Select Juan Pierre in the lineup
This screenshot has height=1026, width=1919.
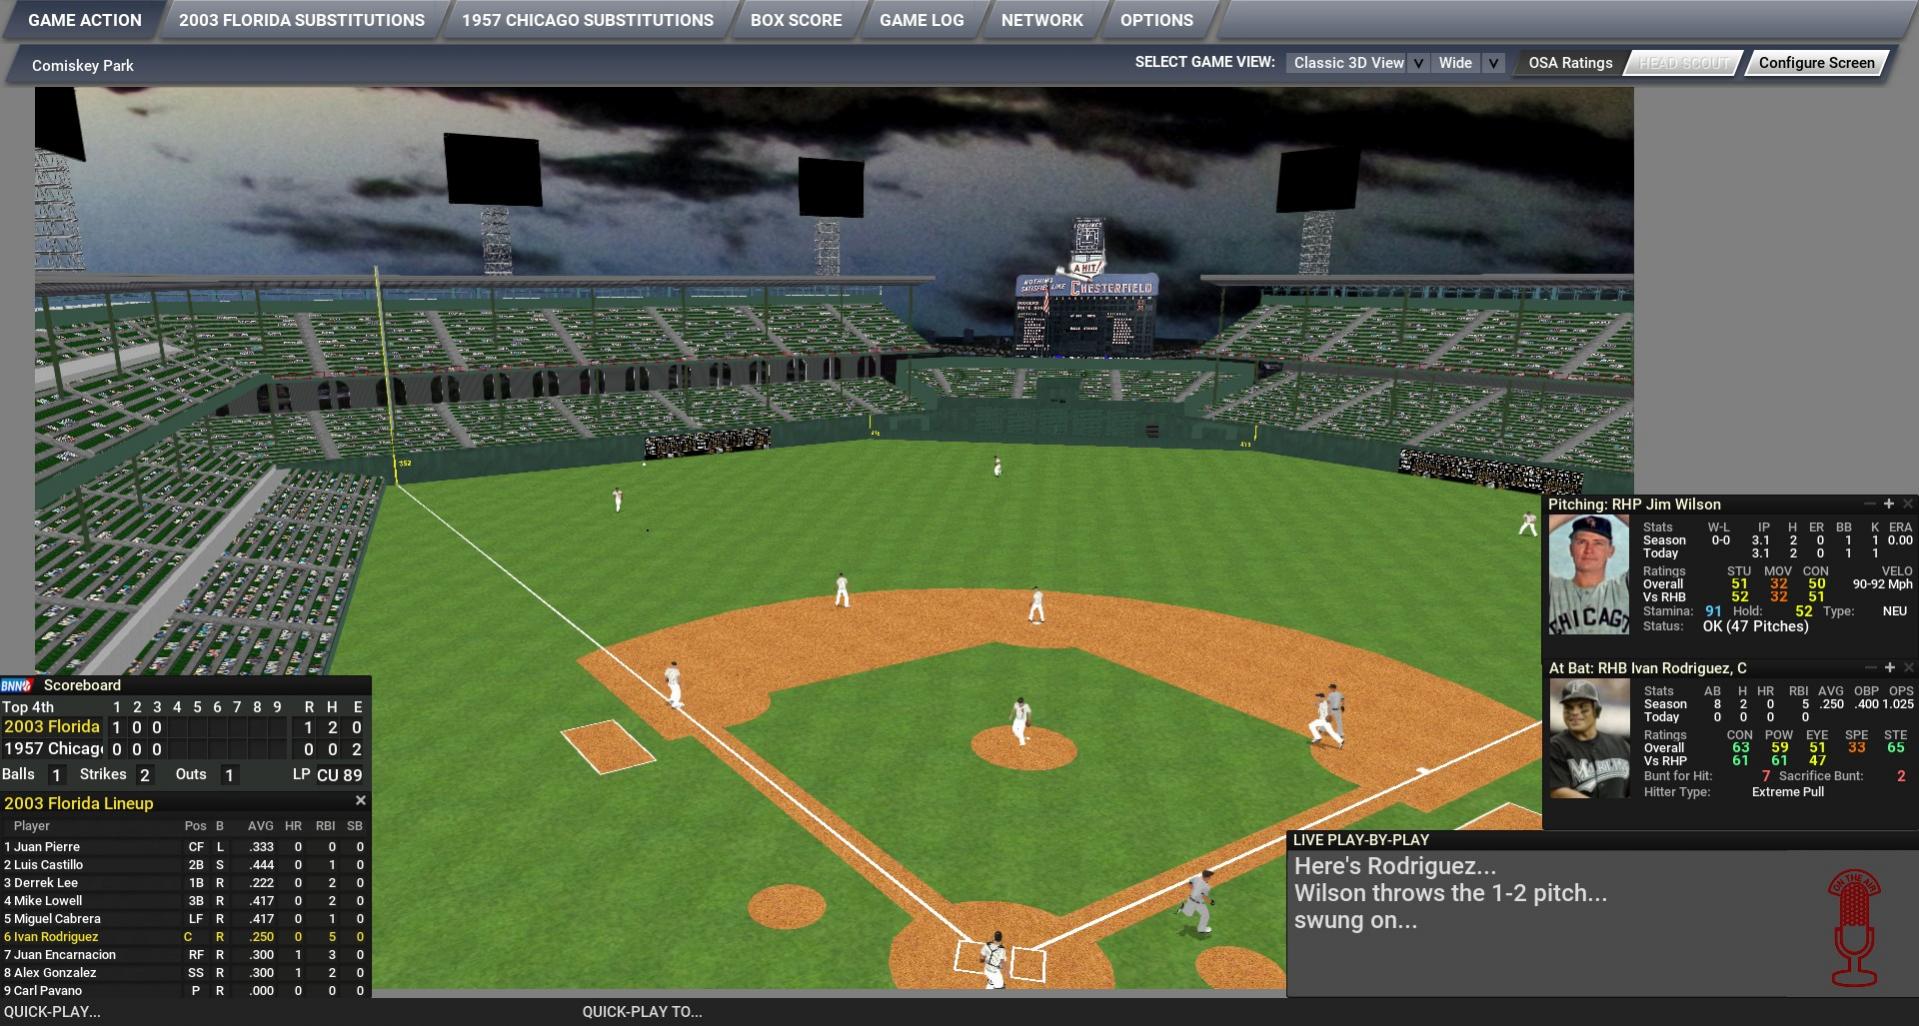coord(47,846)
